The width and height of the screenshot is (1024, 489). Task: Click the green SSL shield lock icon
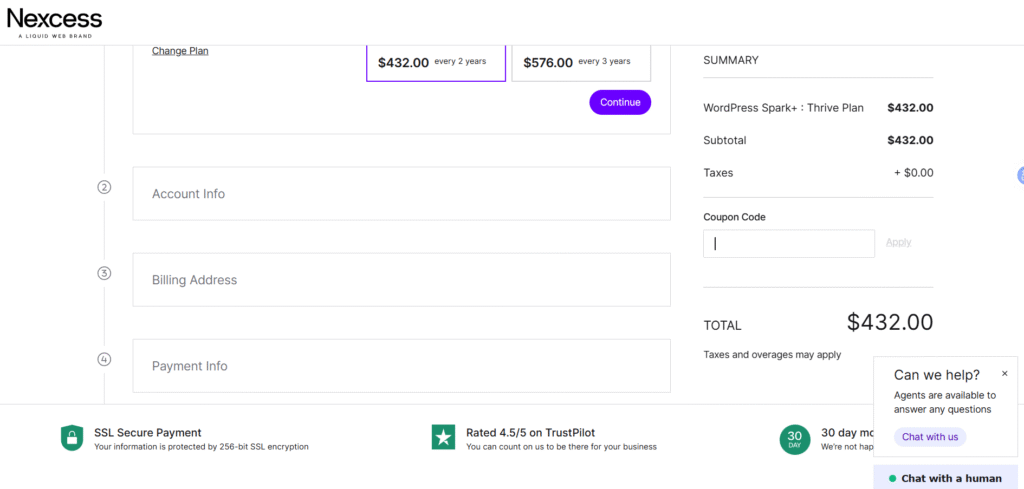pos(71,438)
